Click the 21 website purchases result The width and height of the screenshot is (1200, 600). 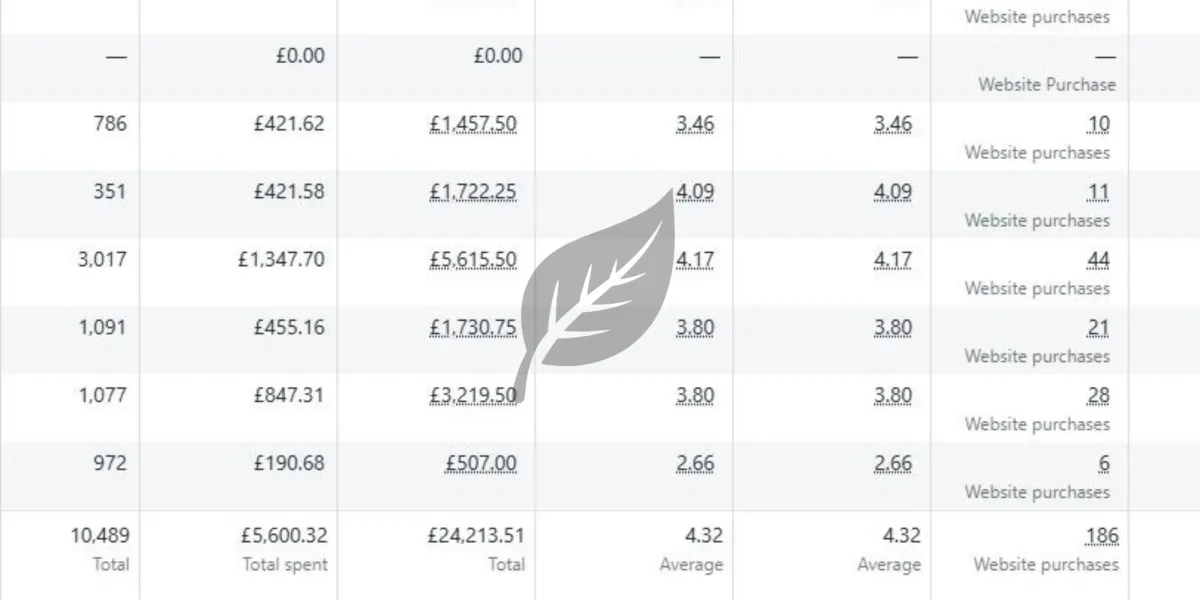pyautogui.click(x=1098, y=328)
